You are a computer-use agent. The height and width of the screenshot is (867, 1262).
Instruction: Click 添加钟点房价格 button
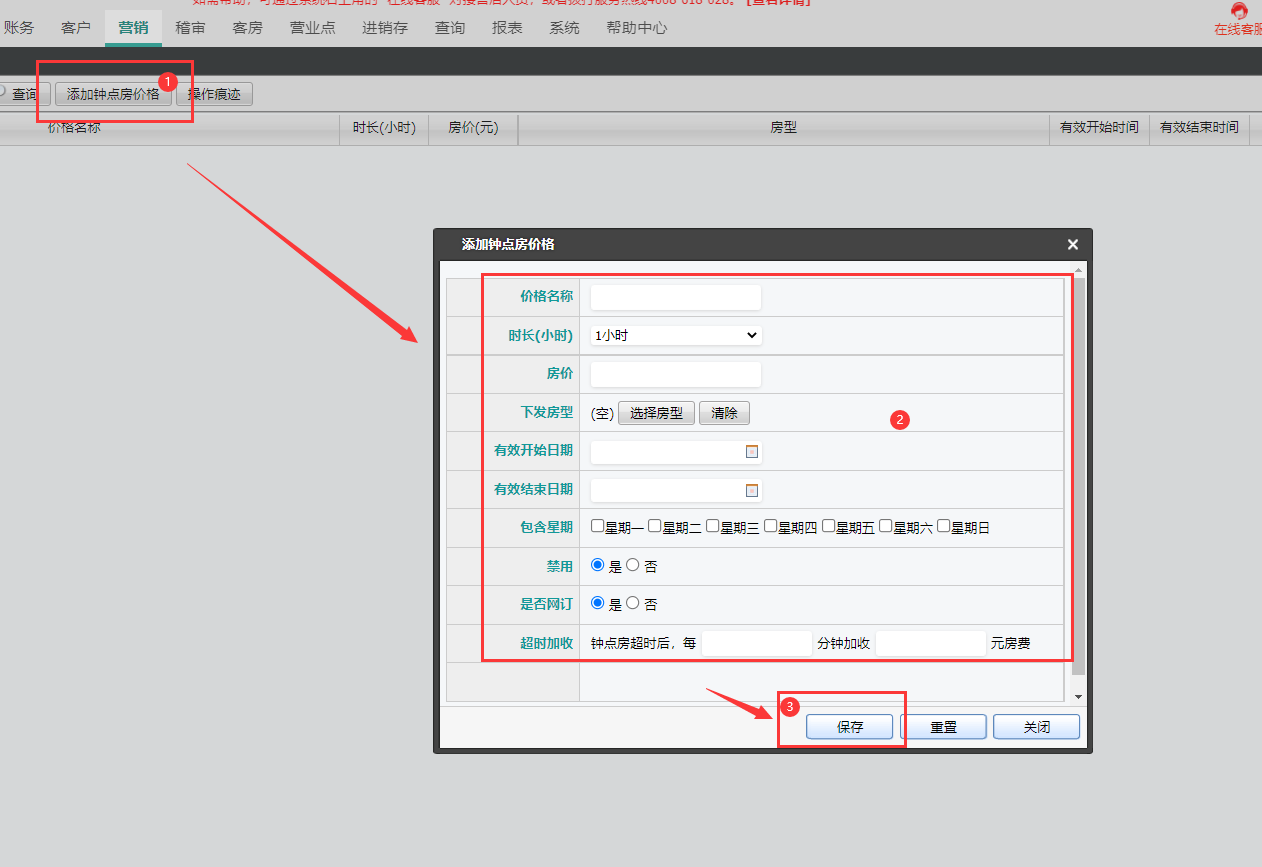tap(113, 94)
